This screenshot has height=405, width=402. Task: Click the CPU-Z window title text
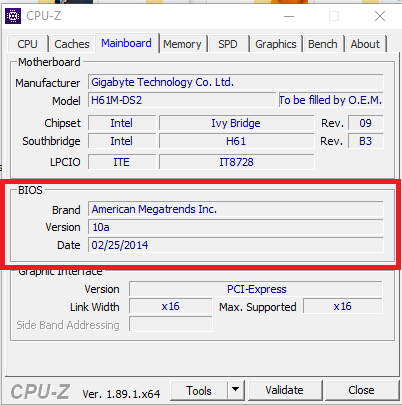[x=44, y=16]
